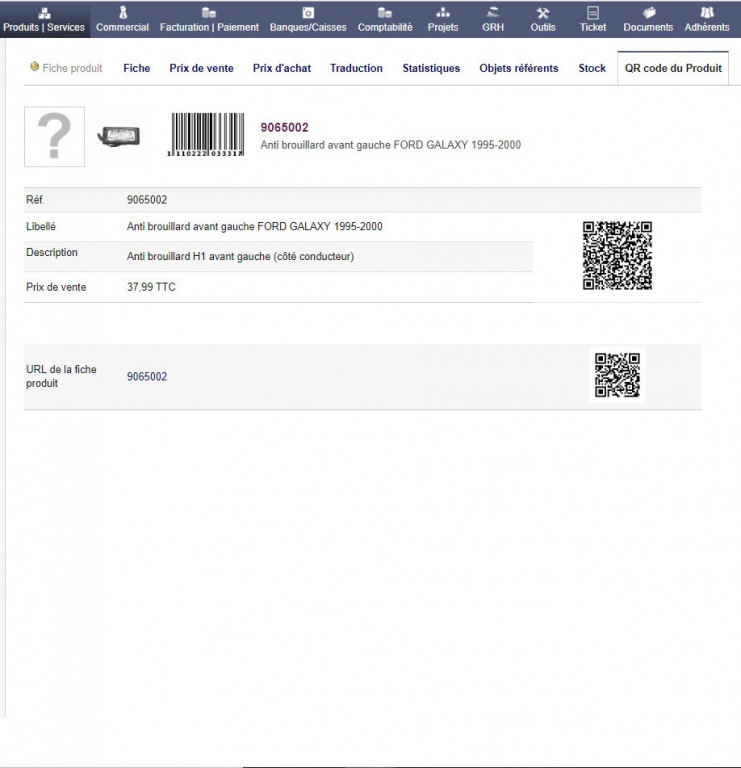Switch to the Statistiques tab
The image size is (741, 768).
click(x=431, y=68)
